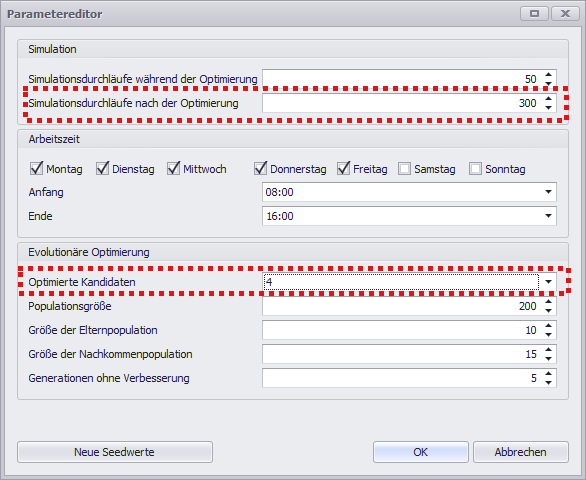The width and height of the screenshot is (586, 480).
Task: Increase Größe der Nachkommenpopulation value
Action: (548, 350)
